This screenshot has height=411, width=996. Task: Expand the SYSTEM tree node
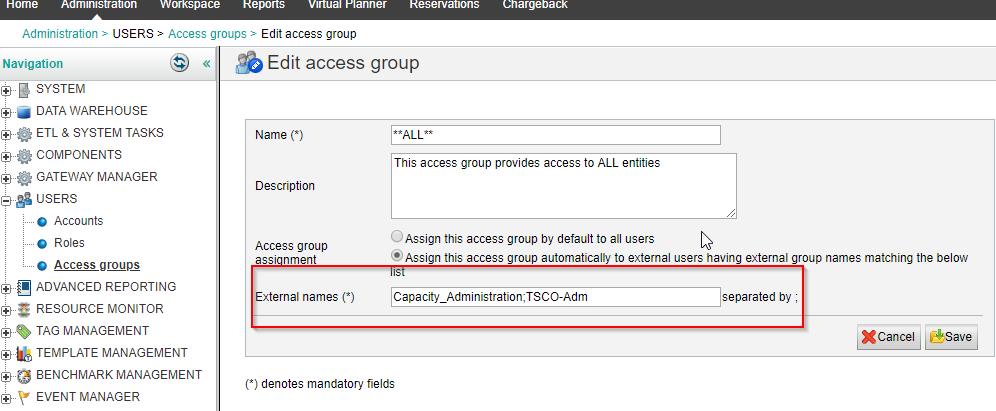pyautogui.click(x=7, y=90)
